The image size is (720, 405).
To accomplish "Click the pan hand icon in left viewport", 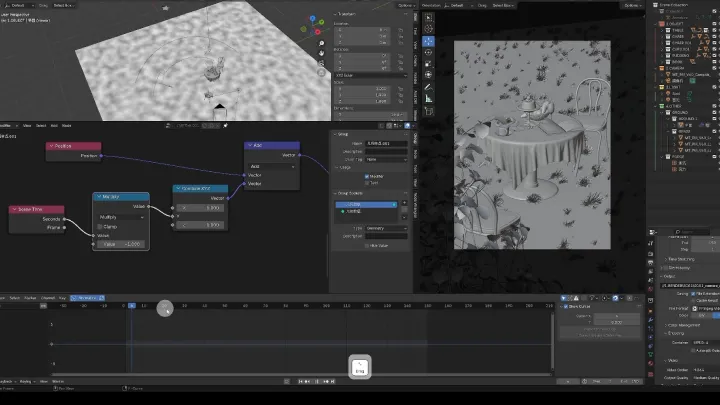I will pyautogui.click(x=321, y=53).
